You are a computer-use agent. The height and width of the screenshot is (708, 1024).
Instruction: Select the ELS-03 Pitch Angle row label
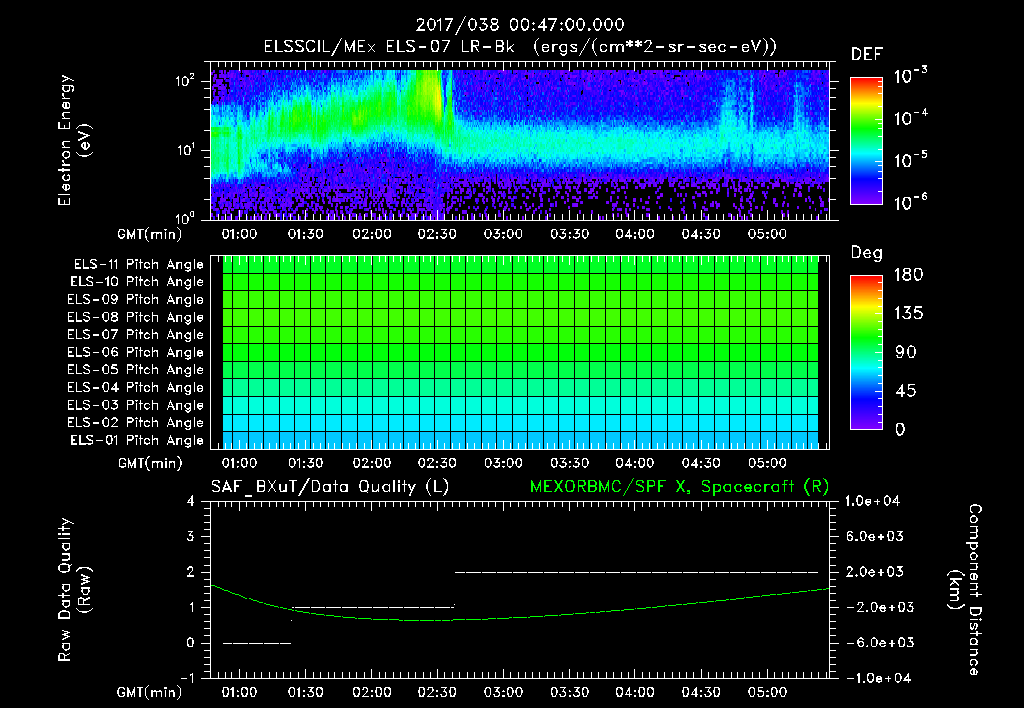tap(136, 406)
